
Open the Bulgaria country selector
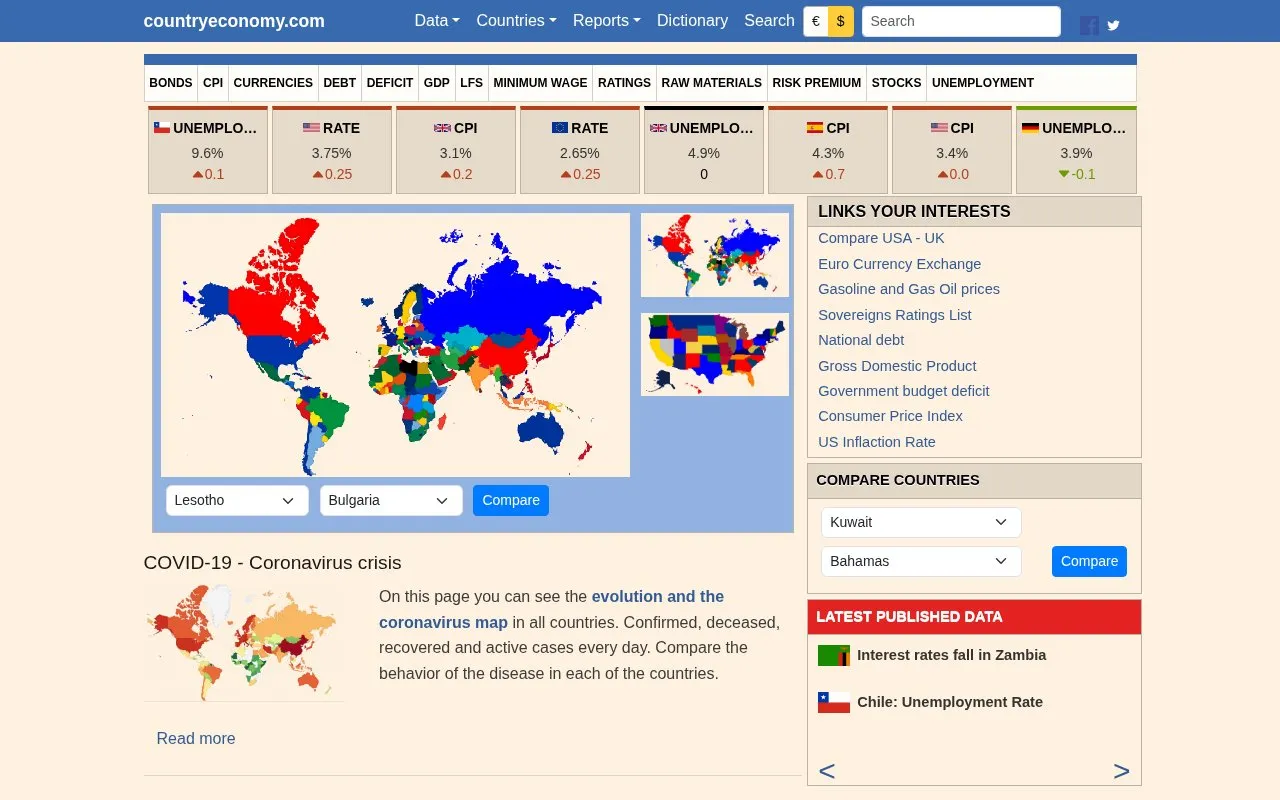[x=391, y=500]
